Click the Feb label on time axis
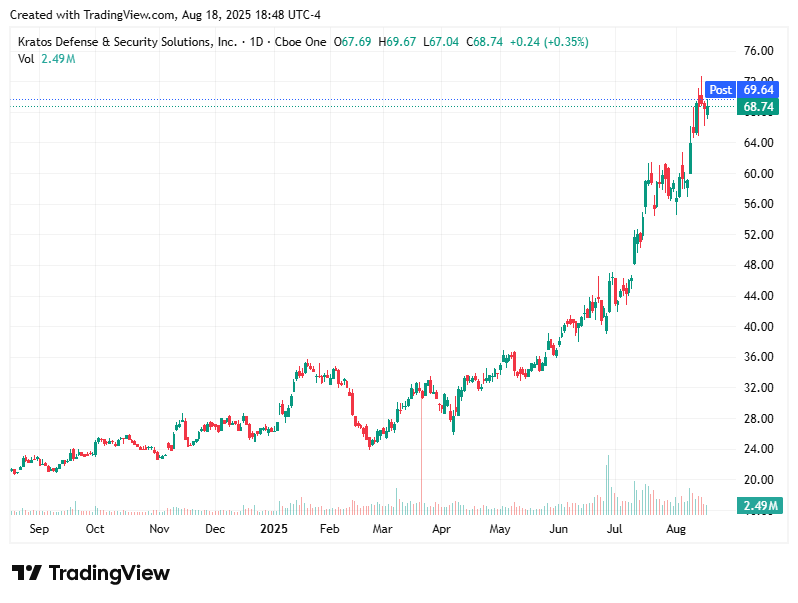Image resolution: width=798 pixels, height=603 pixels. pyautogui.click(x=329, y=529)
